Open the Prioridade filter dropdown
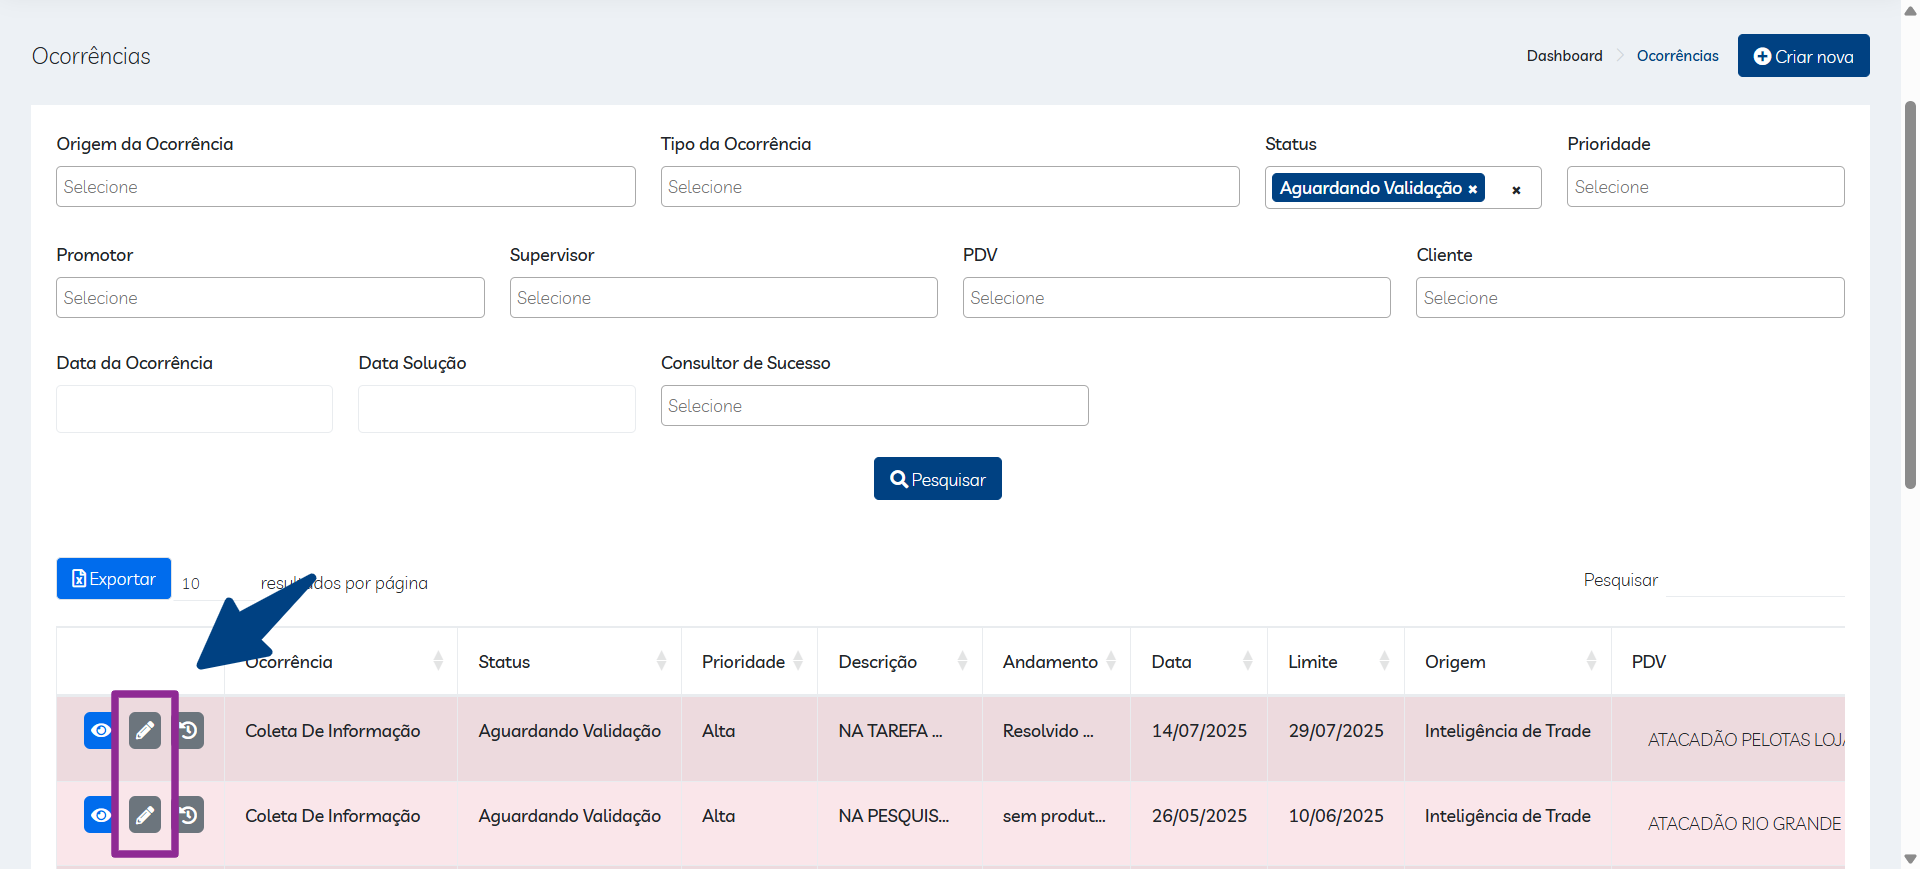1920x869 pixels. (x=1704, y=187)
